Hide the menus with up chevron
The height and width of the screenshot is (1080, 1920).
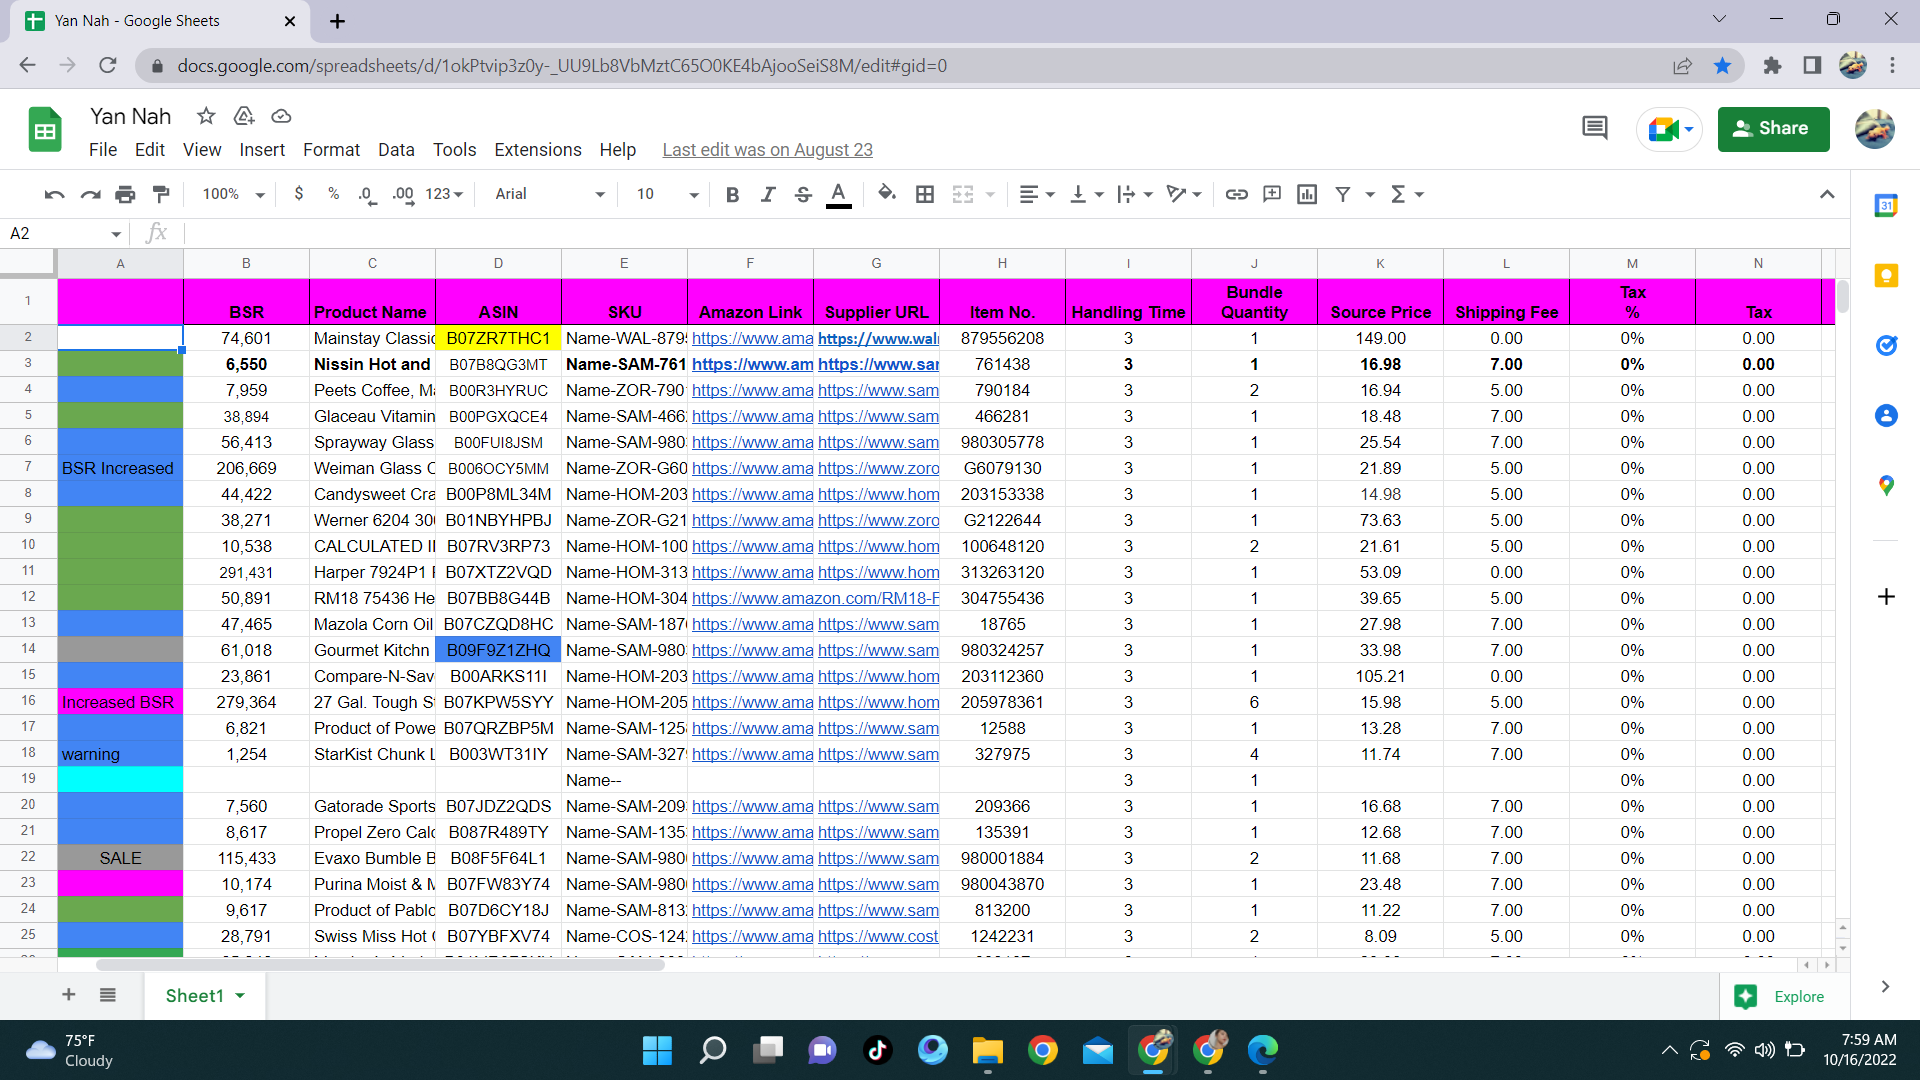pos(1827,194)
